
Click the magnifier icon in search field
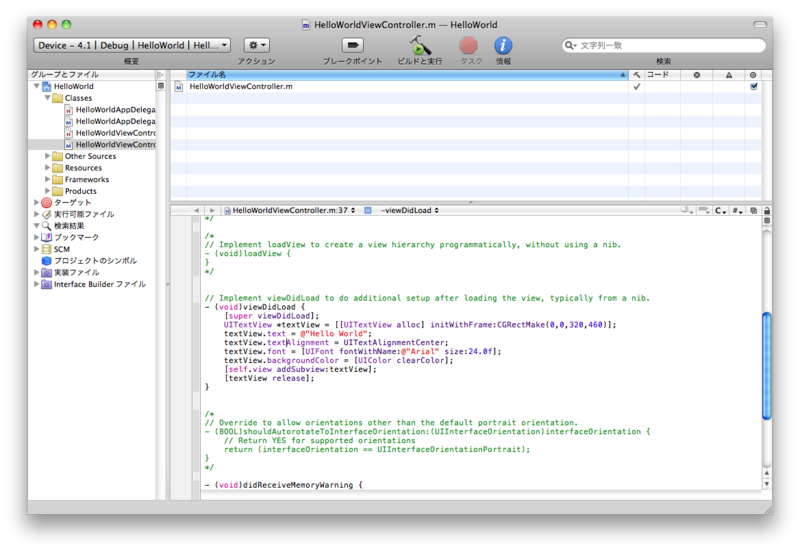pos(569,45)
